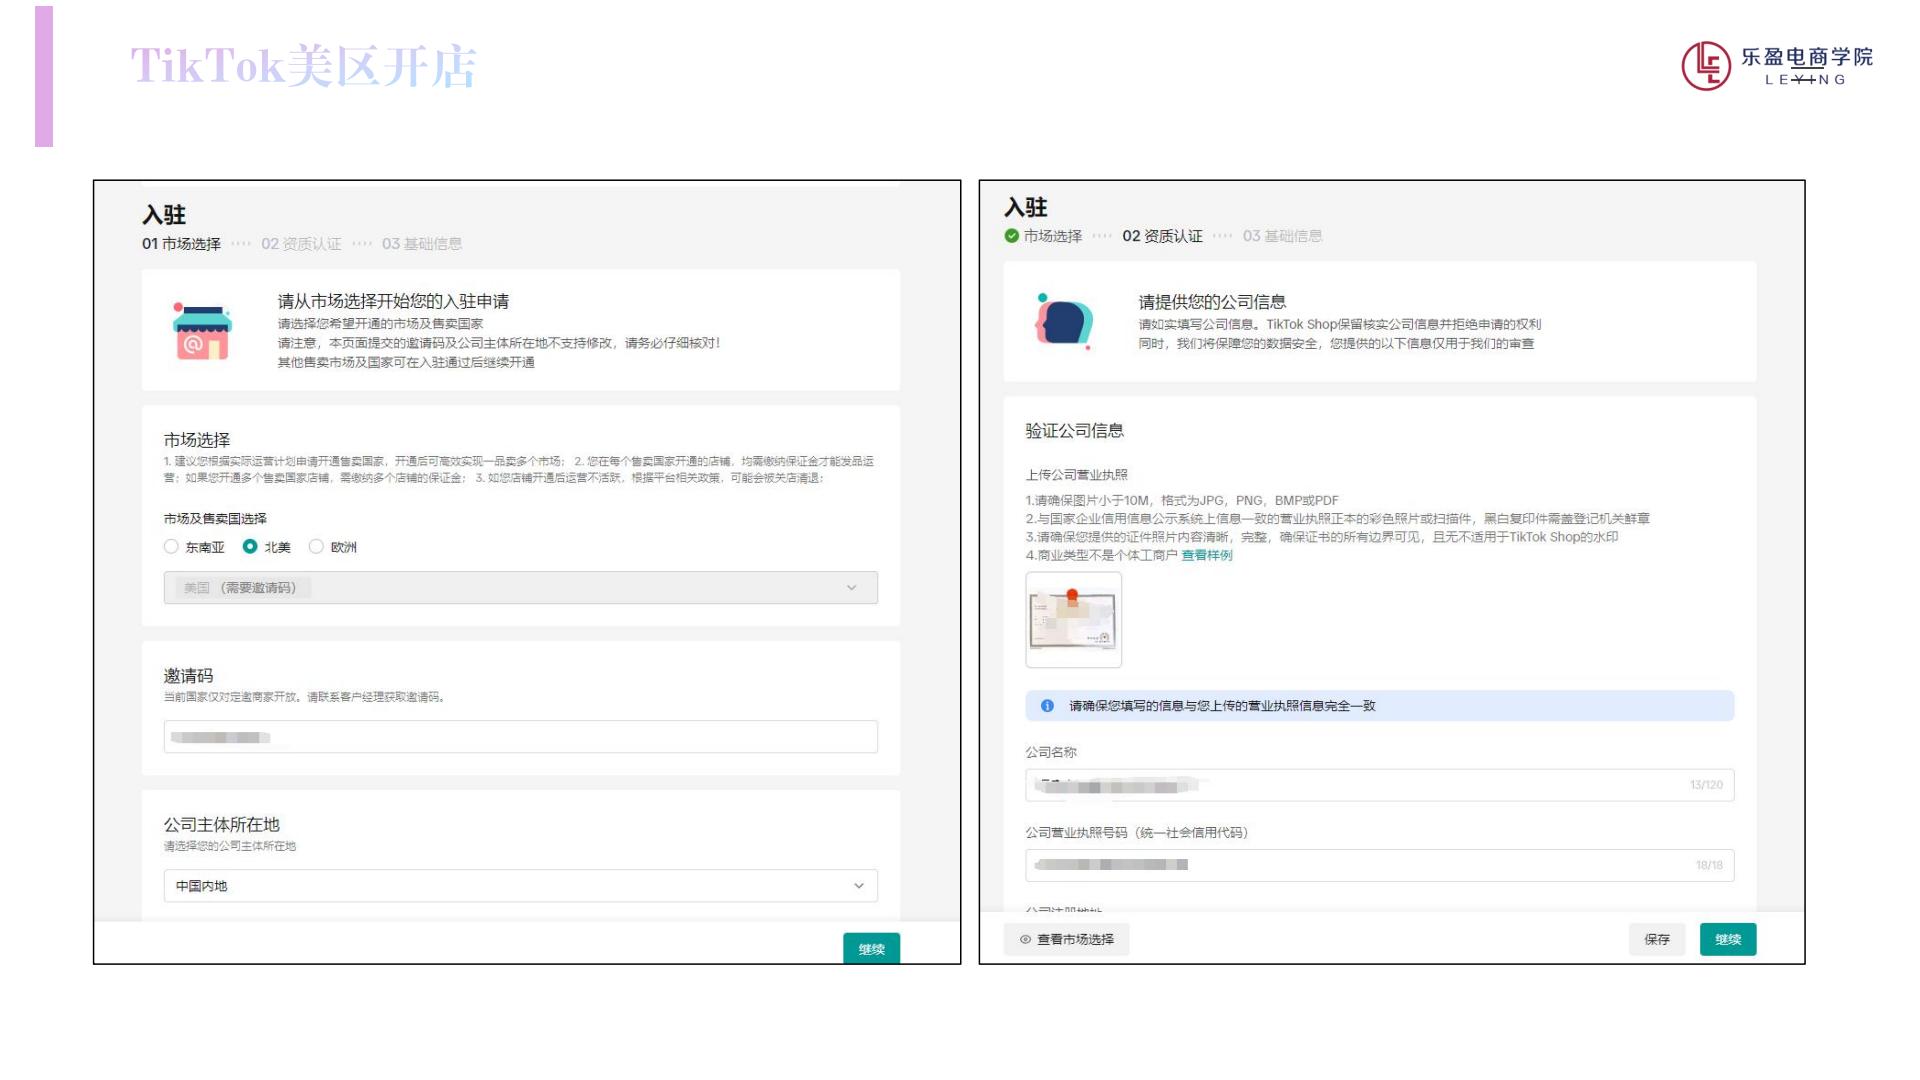1920x1080 pixels.
Task: Click 继续 button in the right 资质认证 panel
Action: point(1727,939)
